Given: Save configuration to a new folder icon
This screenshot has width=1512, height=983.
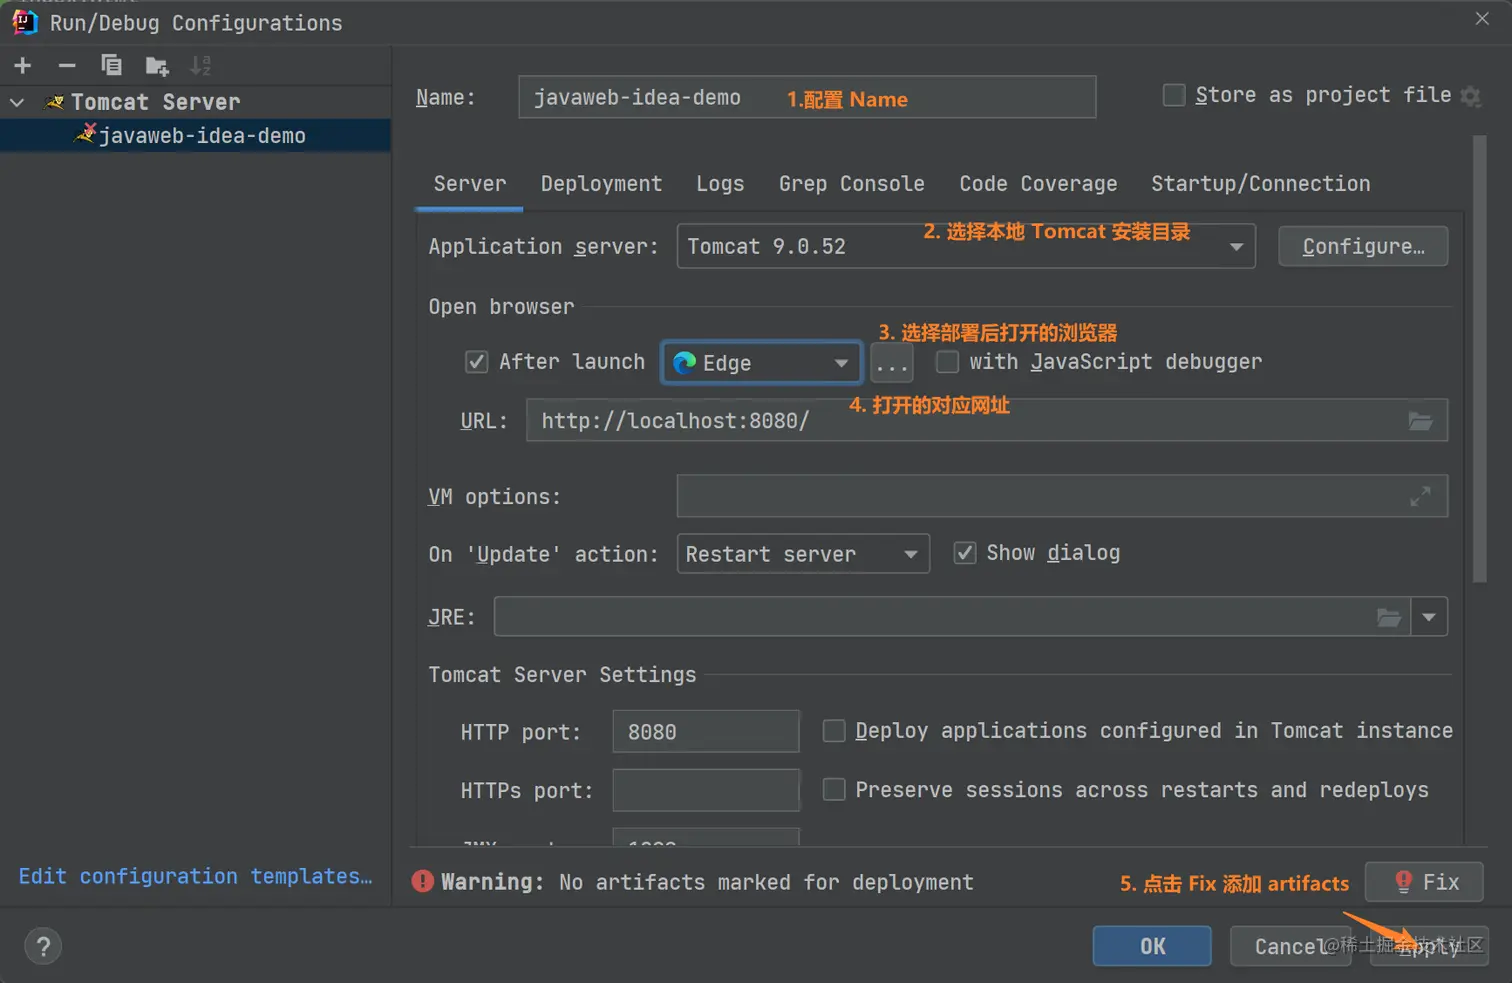Looking at the screenshot, I should pyautogui.click(x=156, y=66).
